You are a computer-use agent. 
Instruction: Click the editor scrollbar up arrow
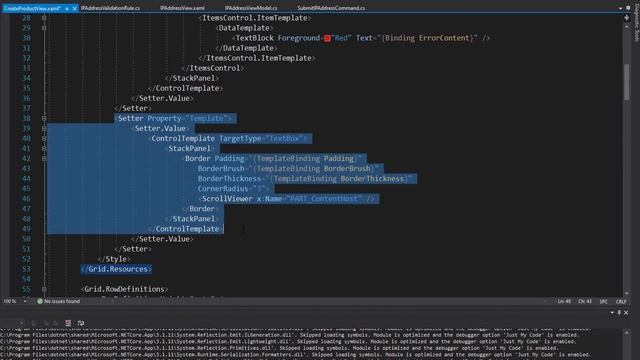click(x=627, y=27)
